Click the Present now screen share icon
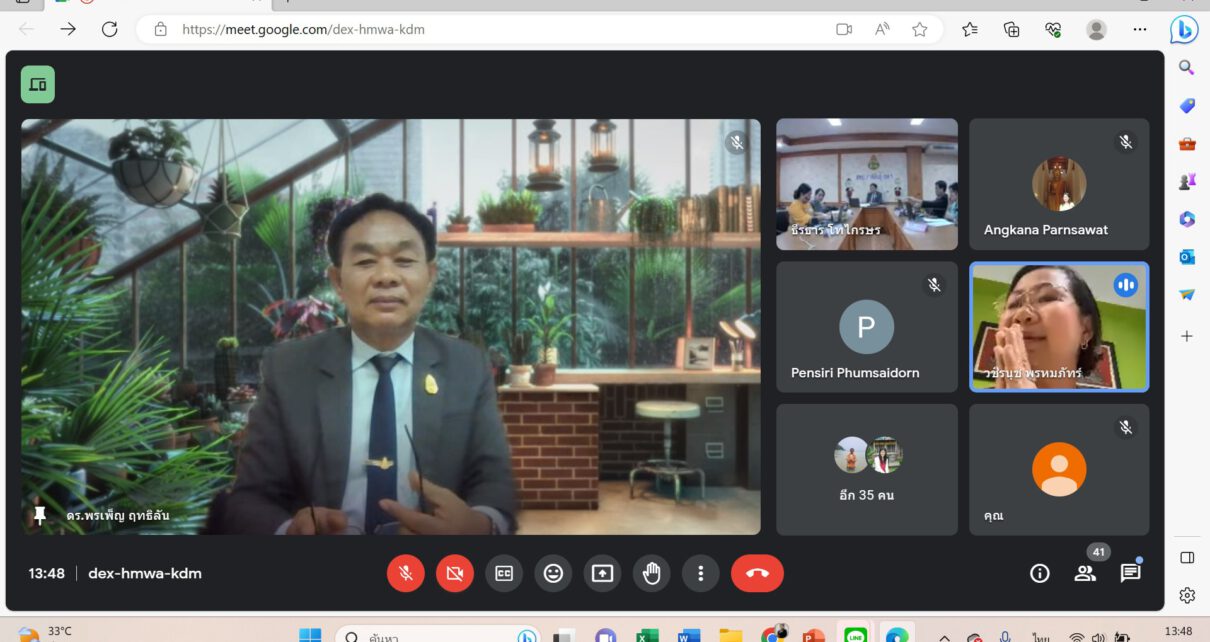1210x642 pixels. point(602,573)
